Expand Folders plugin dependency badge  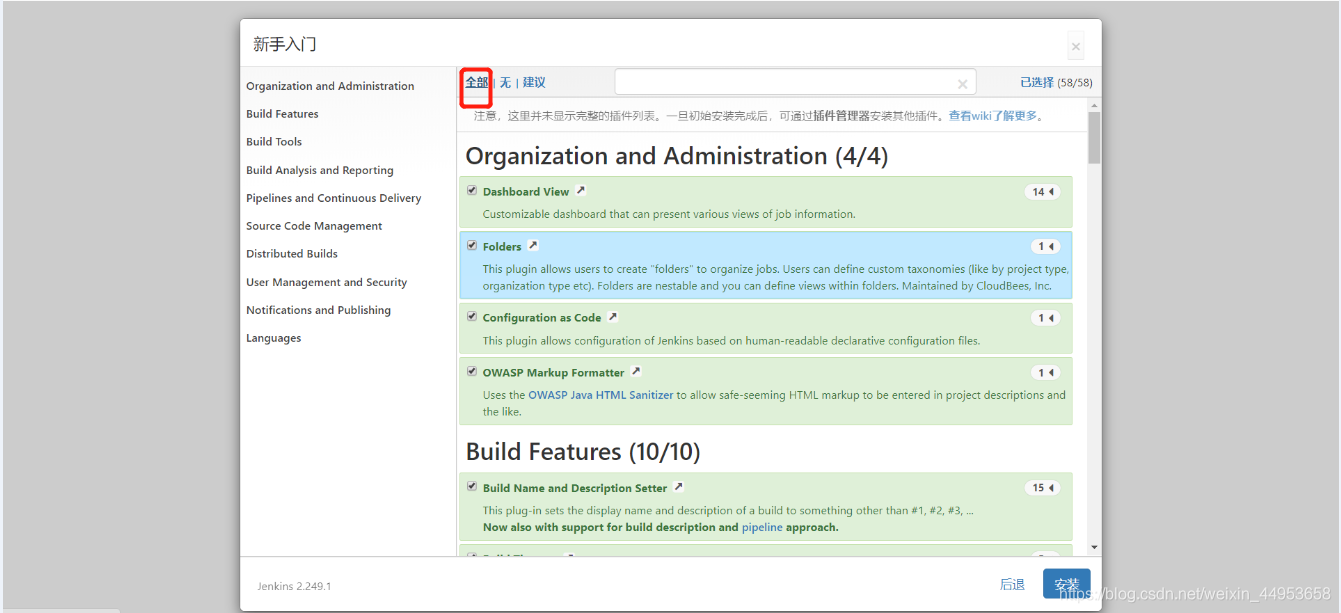click(1045, 247)
